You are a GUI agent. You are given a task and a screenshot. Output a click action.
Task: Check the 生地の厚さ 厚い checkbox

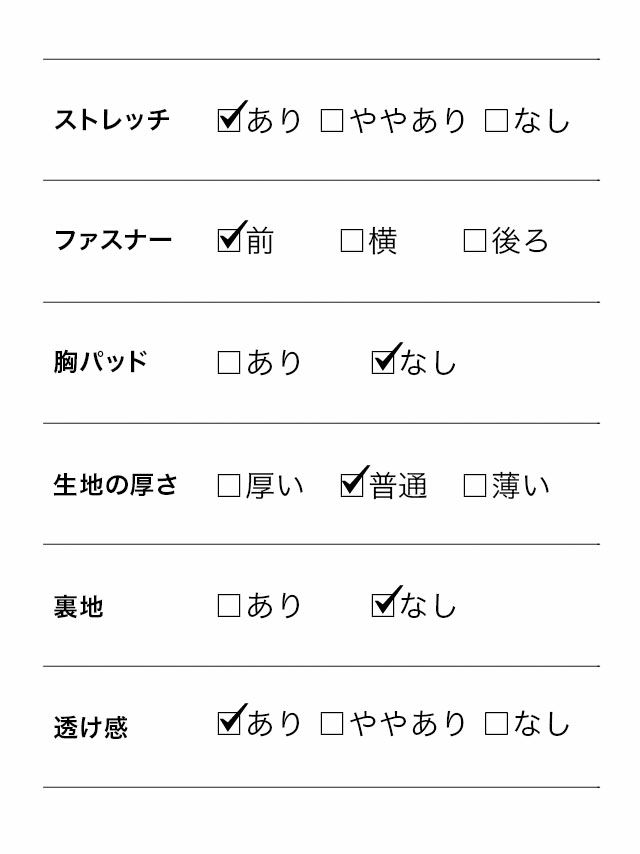229,486
